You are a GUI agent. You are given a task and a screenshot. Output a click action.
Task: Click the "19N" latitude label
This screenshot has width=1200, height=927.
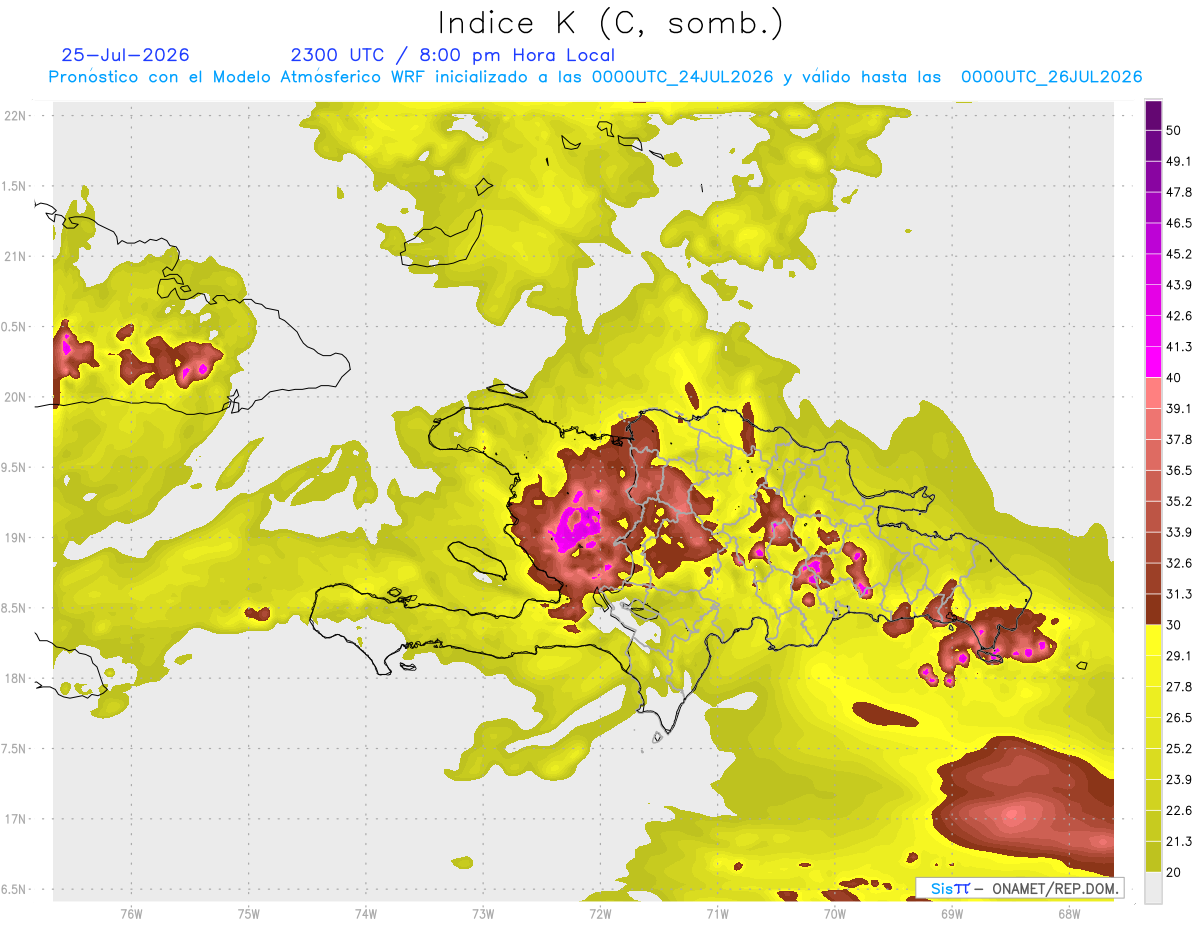pyautogui.click(x=16, y=537)
